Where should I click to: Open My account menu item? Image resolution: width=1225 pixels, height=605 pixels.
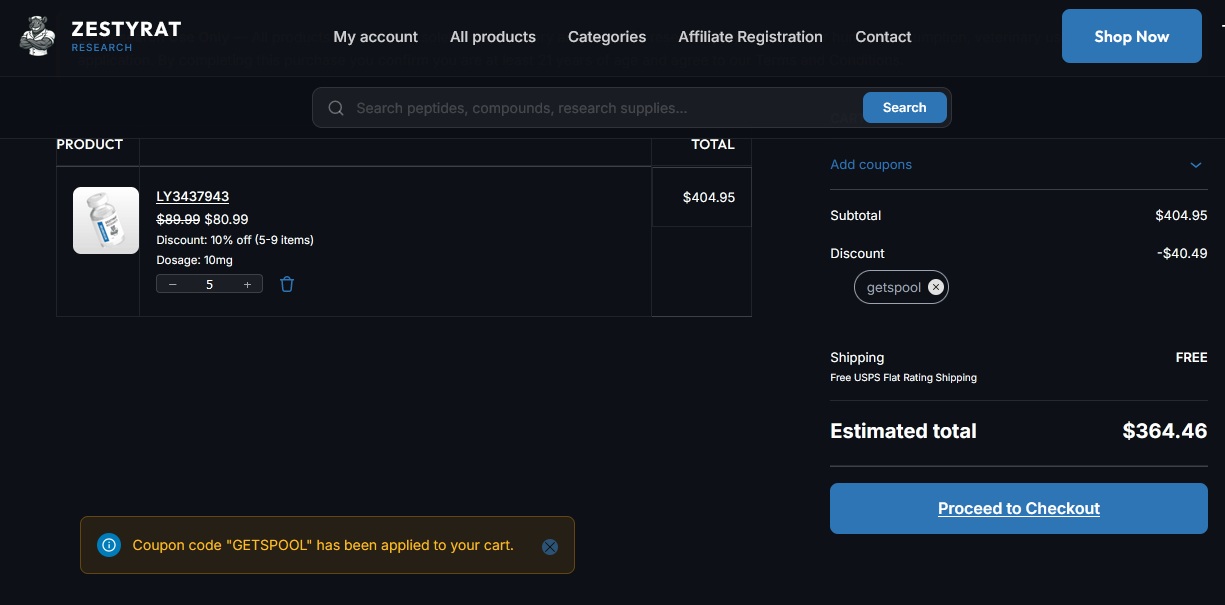pyautogui.click(x=376, y=37)
